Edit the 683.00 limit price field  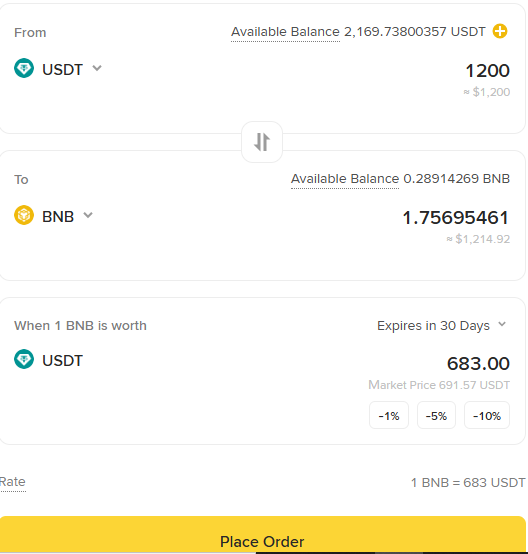(478, 364)
